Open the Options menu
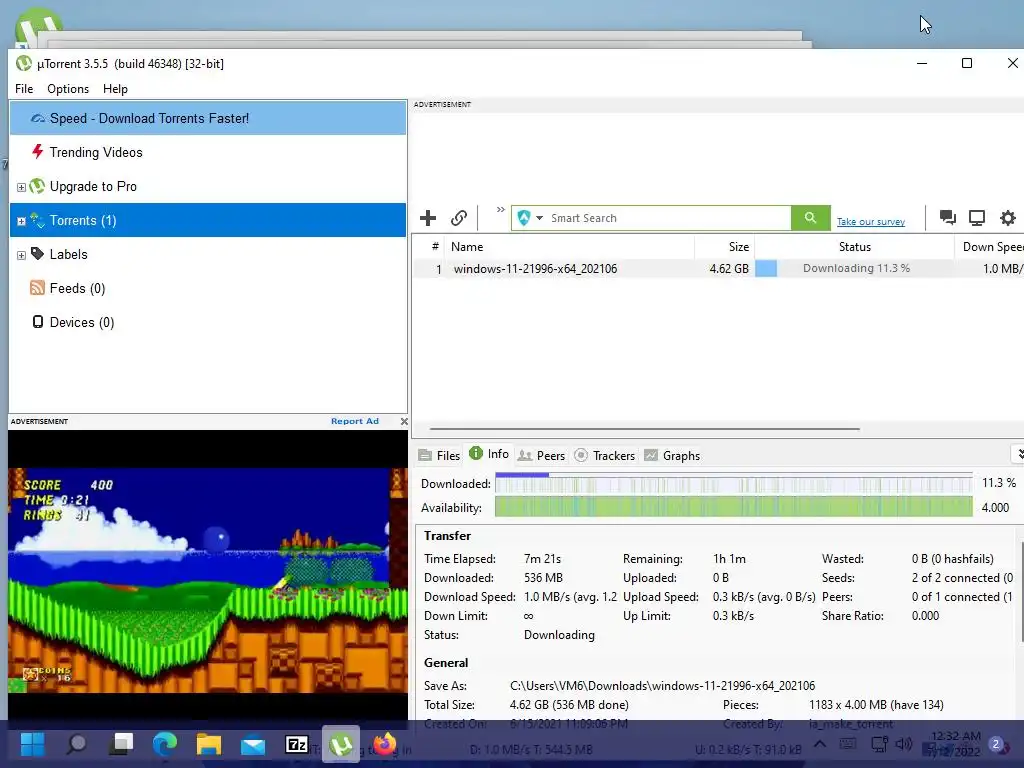This screenshot has width=1024, height=768. (68, 89)
